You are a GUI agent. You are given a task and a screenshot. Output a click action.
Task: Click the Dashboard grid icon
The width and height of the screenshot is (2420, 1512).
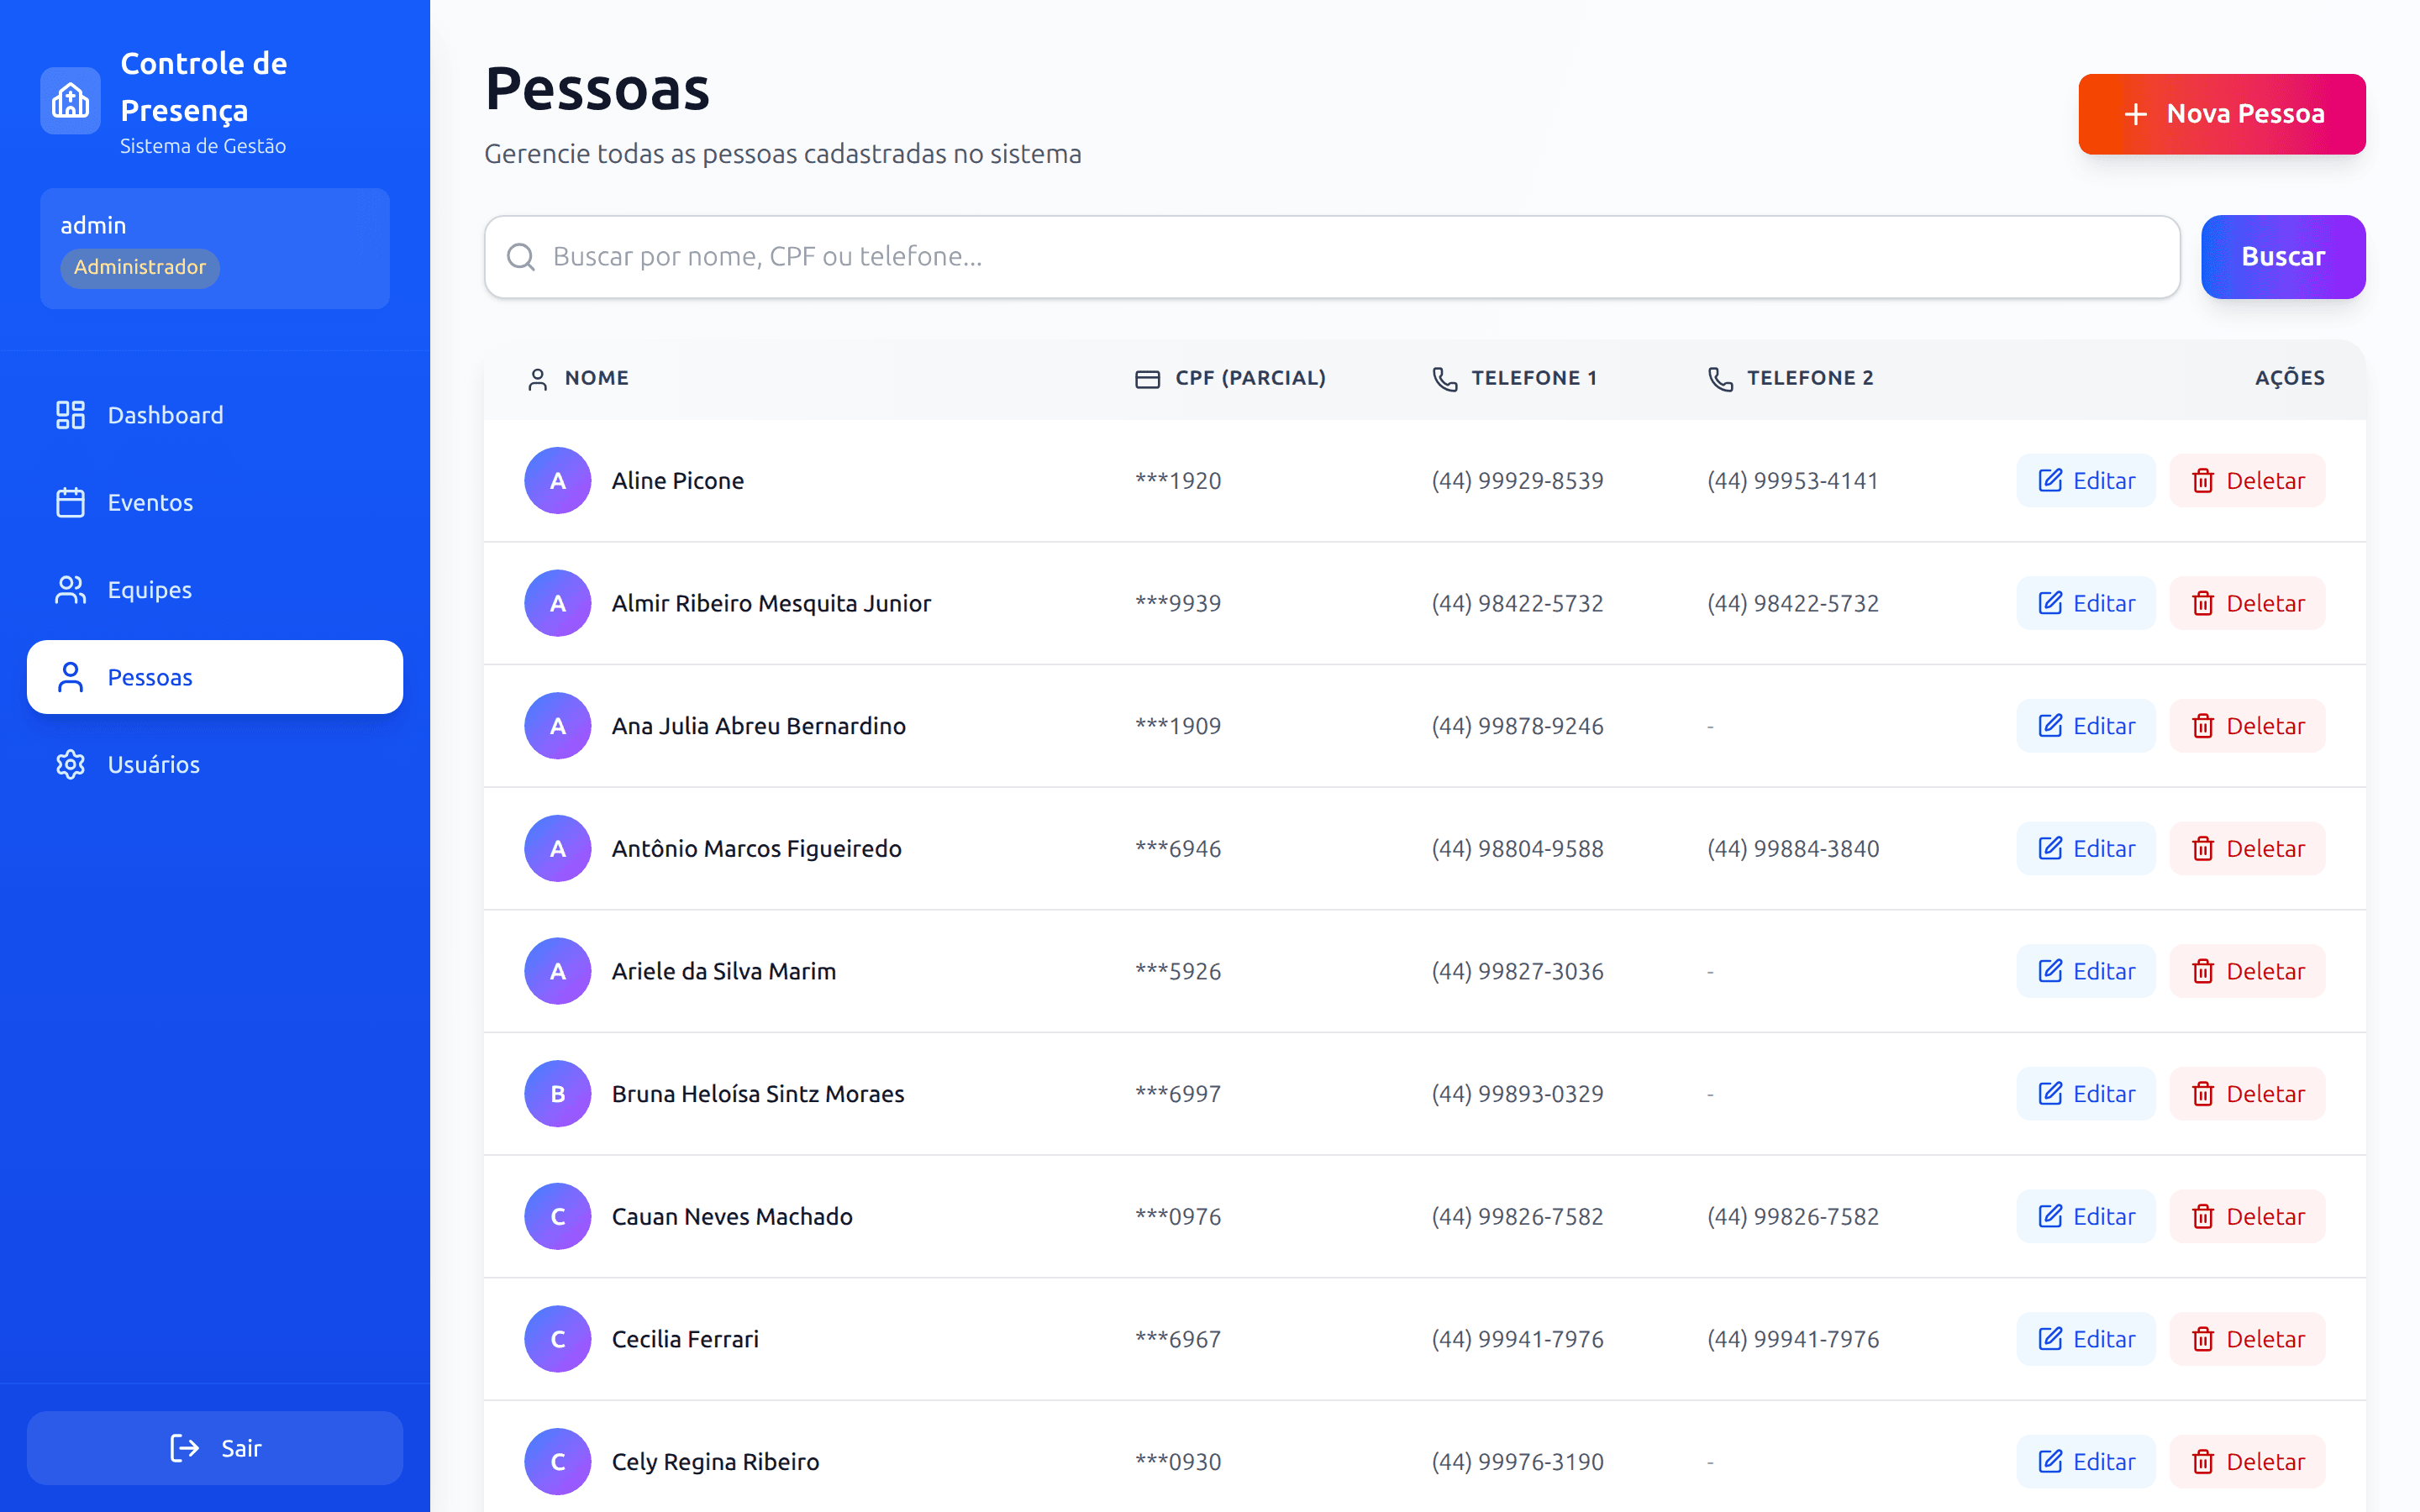[70, 415]
